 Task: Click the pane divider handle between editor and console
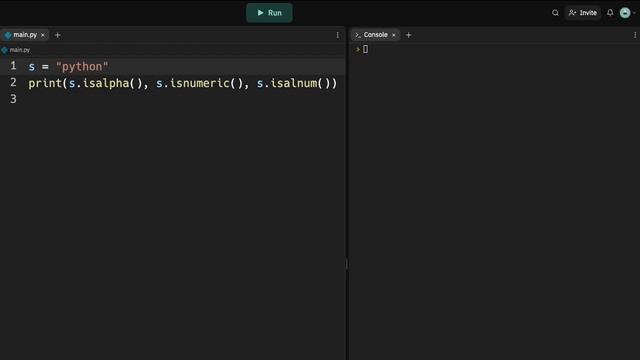[347, 264]
